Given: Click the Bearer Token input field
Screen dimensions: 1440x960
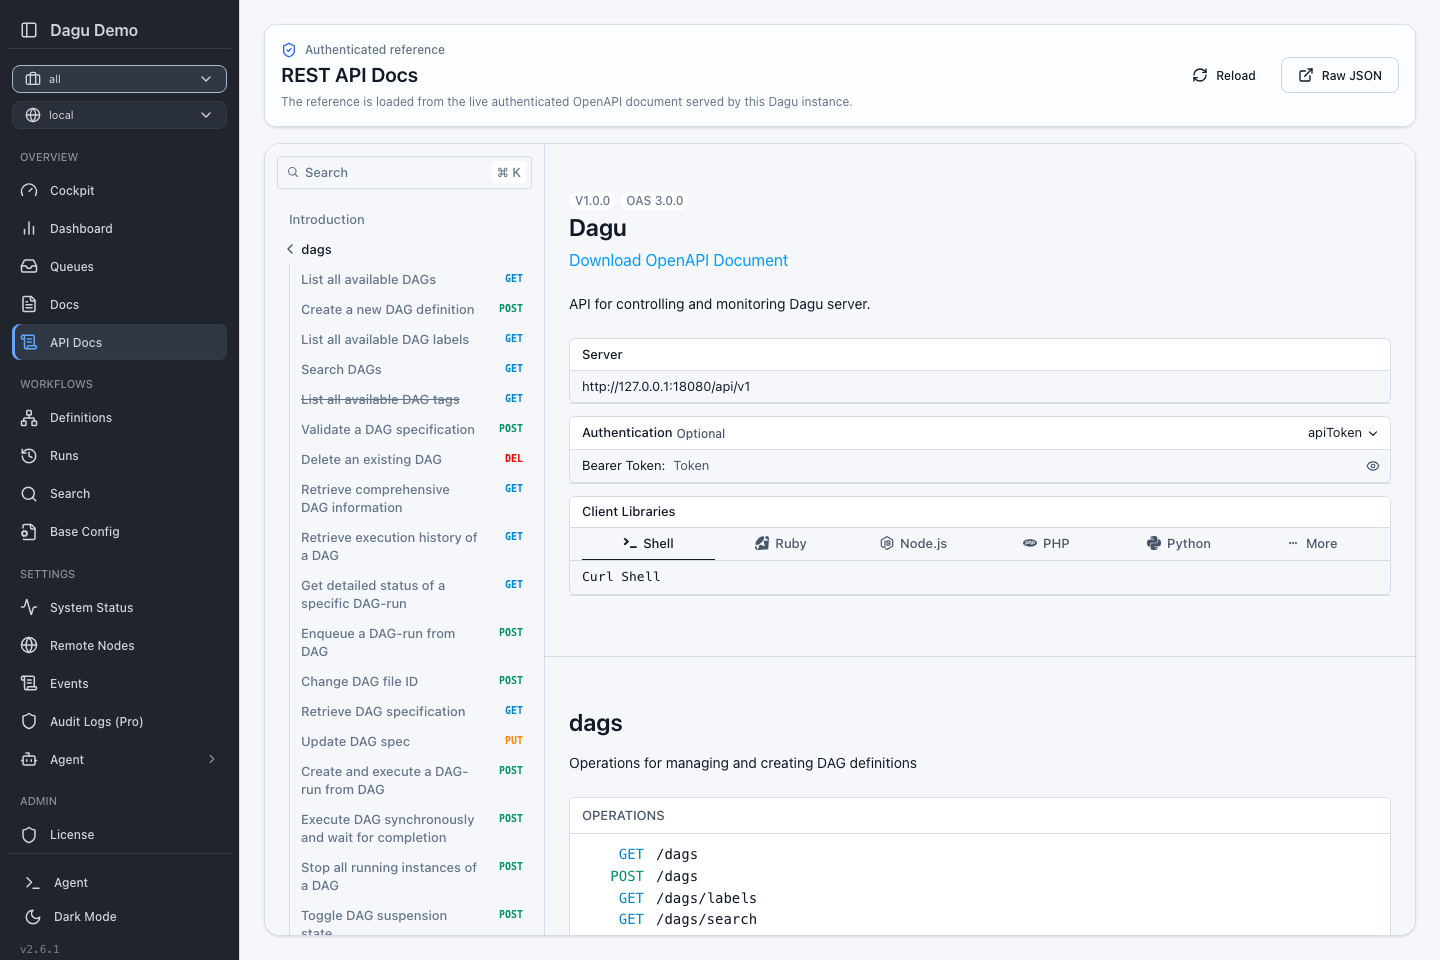Looking at the screenshot, I should [1015, 466].
